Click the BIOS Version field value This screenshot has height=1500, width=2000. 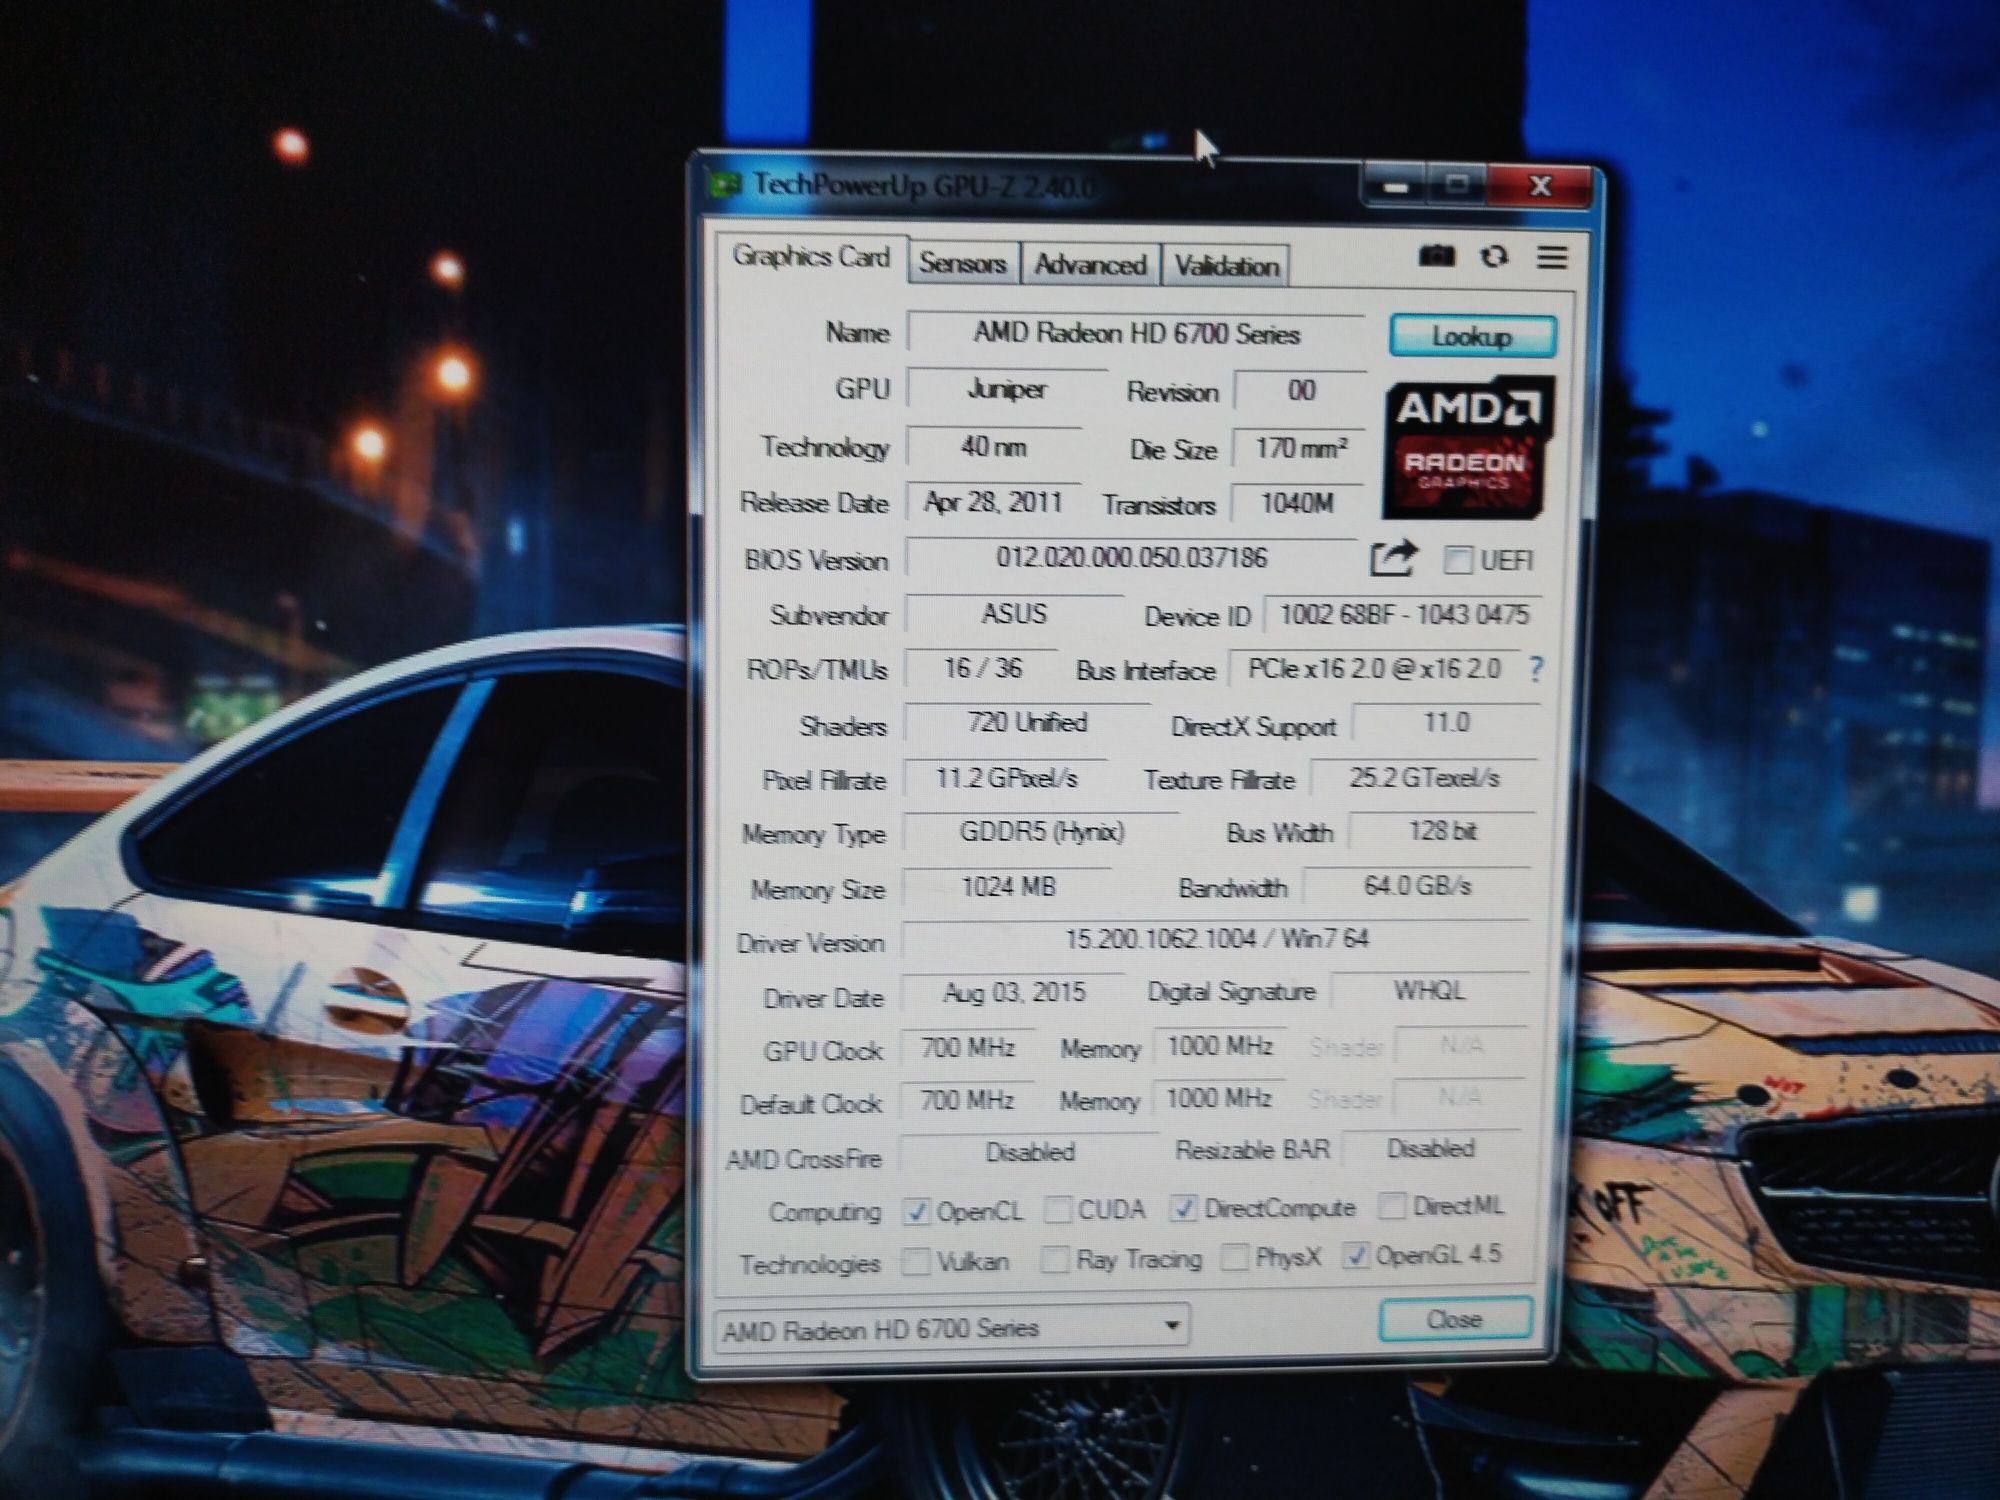[x=1131, y=557]
